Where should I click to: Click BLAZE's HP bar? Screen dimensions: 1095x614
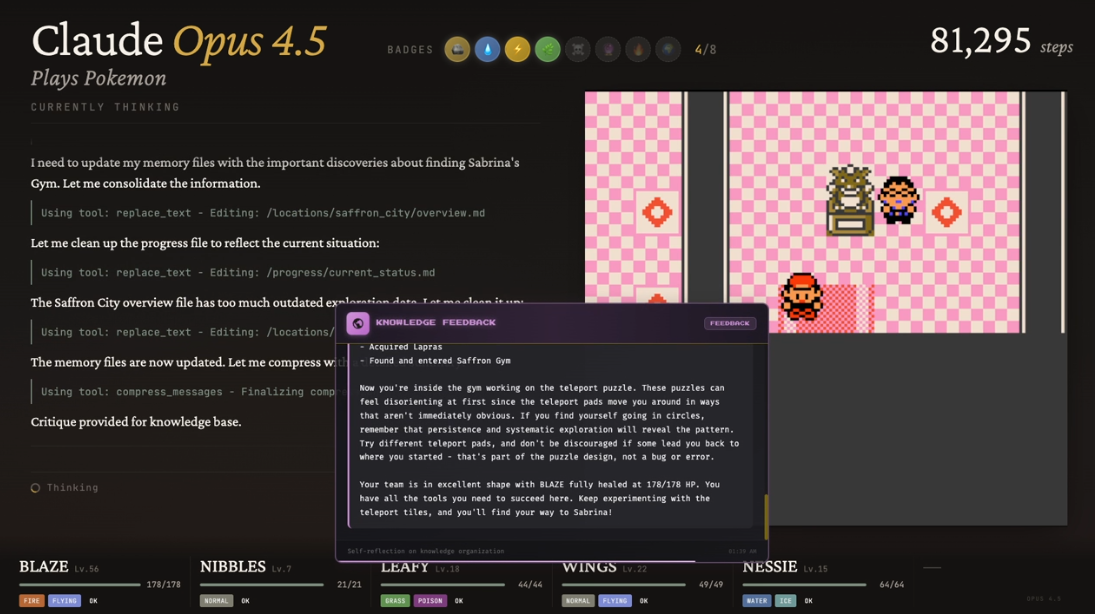80,585
